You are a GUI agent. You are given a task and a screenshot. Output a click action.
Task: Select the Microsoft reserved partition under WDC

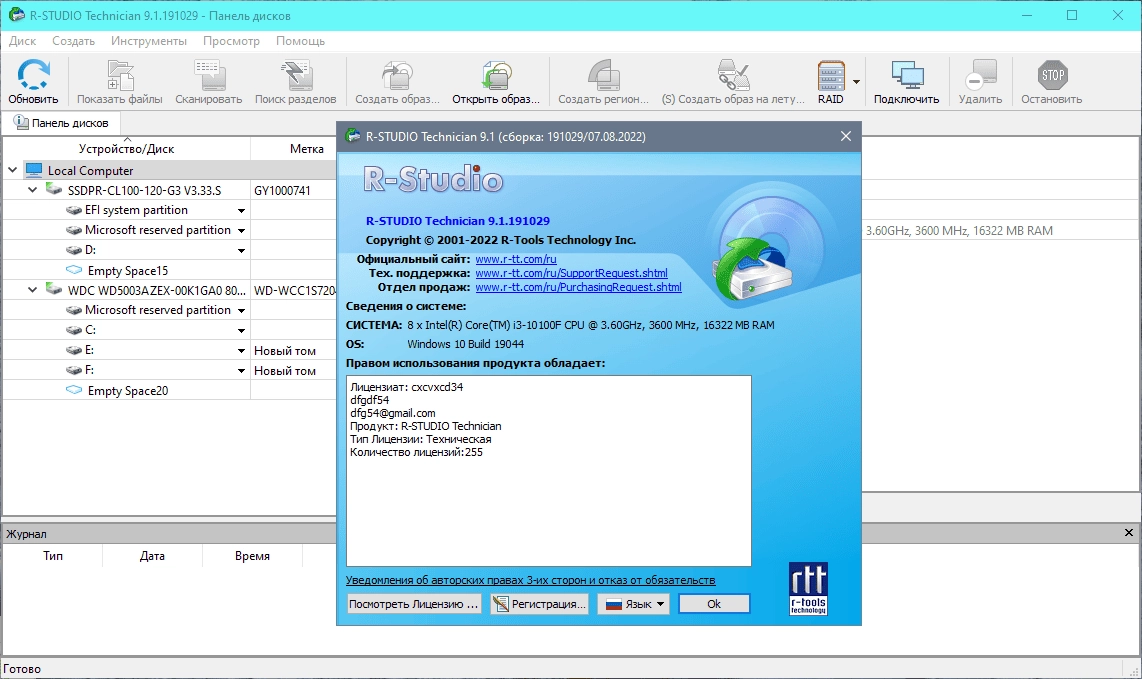(x=157, y=310)
